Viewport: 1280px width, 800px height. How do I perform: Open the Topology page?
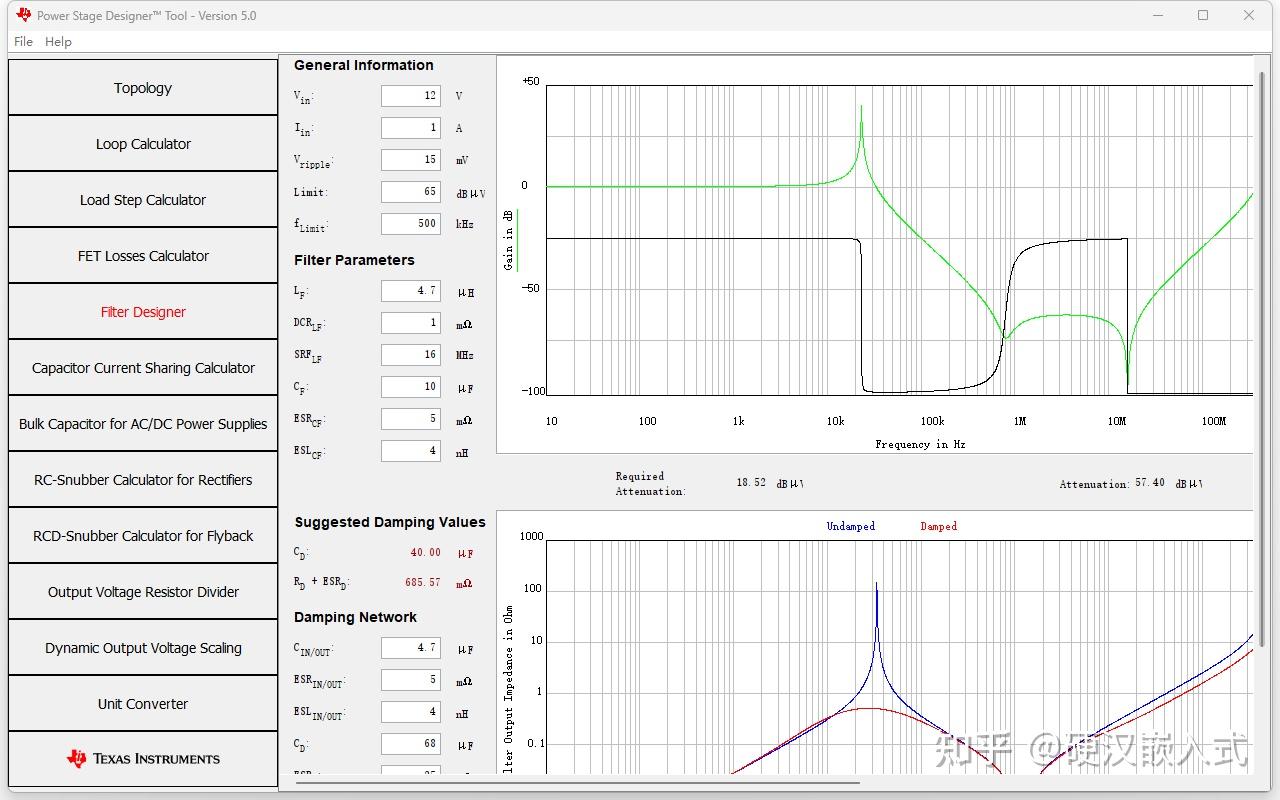tap(143, 88)
